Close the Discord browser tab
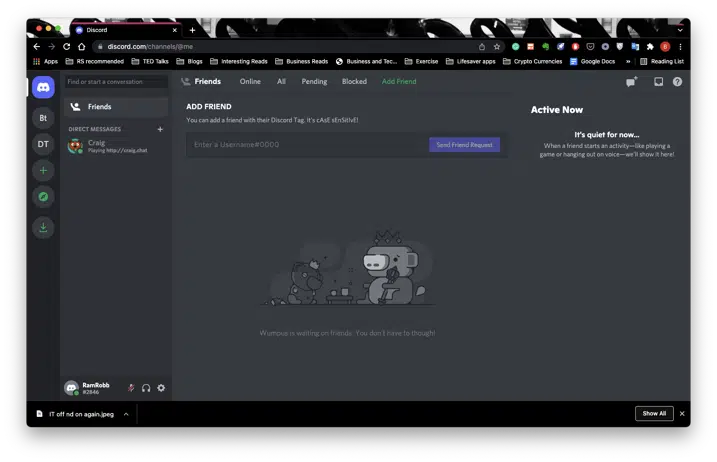The width and height of the screenshot is (717, 462). [x=175, y=30]
